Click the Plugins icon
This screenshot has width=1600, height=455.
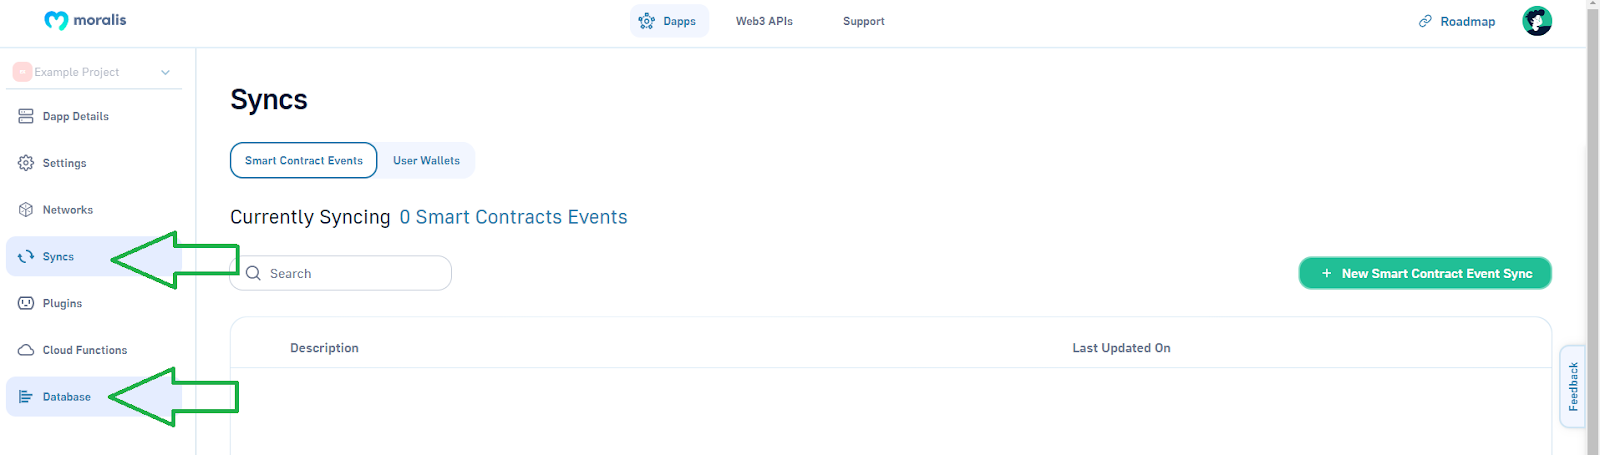point(26,303)
